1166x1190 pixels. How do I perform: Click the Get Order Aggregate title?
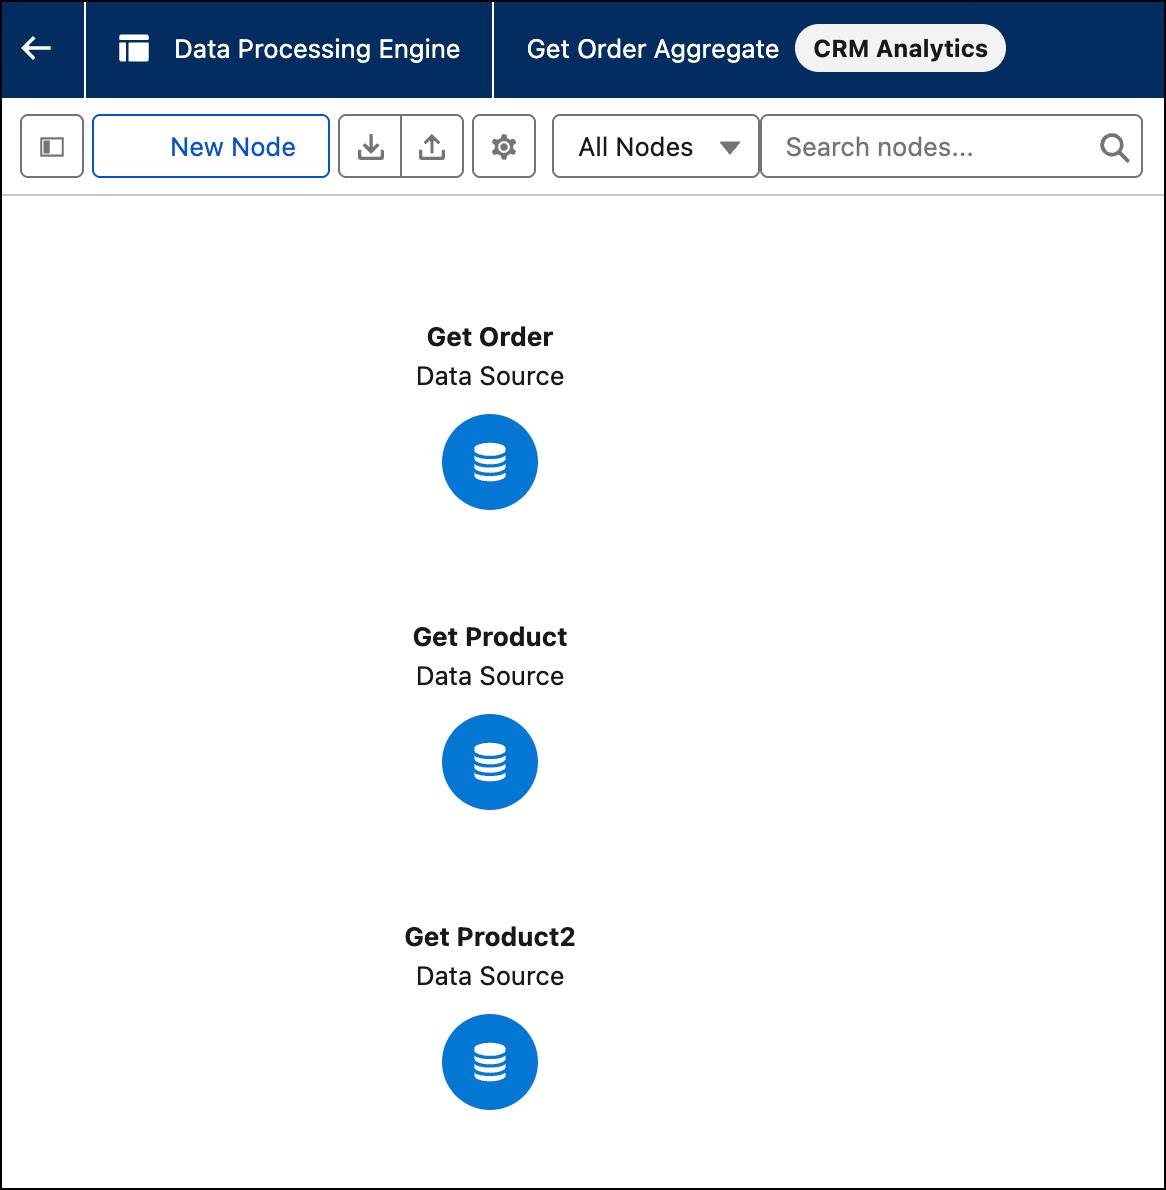click(x=653, y=49)
